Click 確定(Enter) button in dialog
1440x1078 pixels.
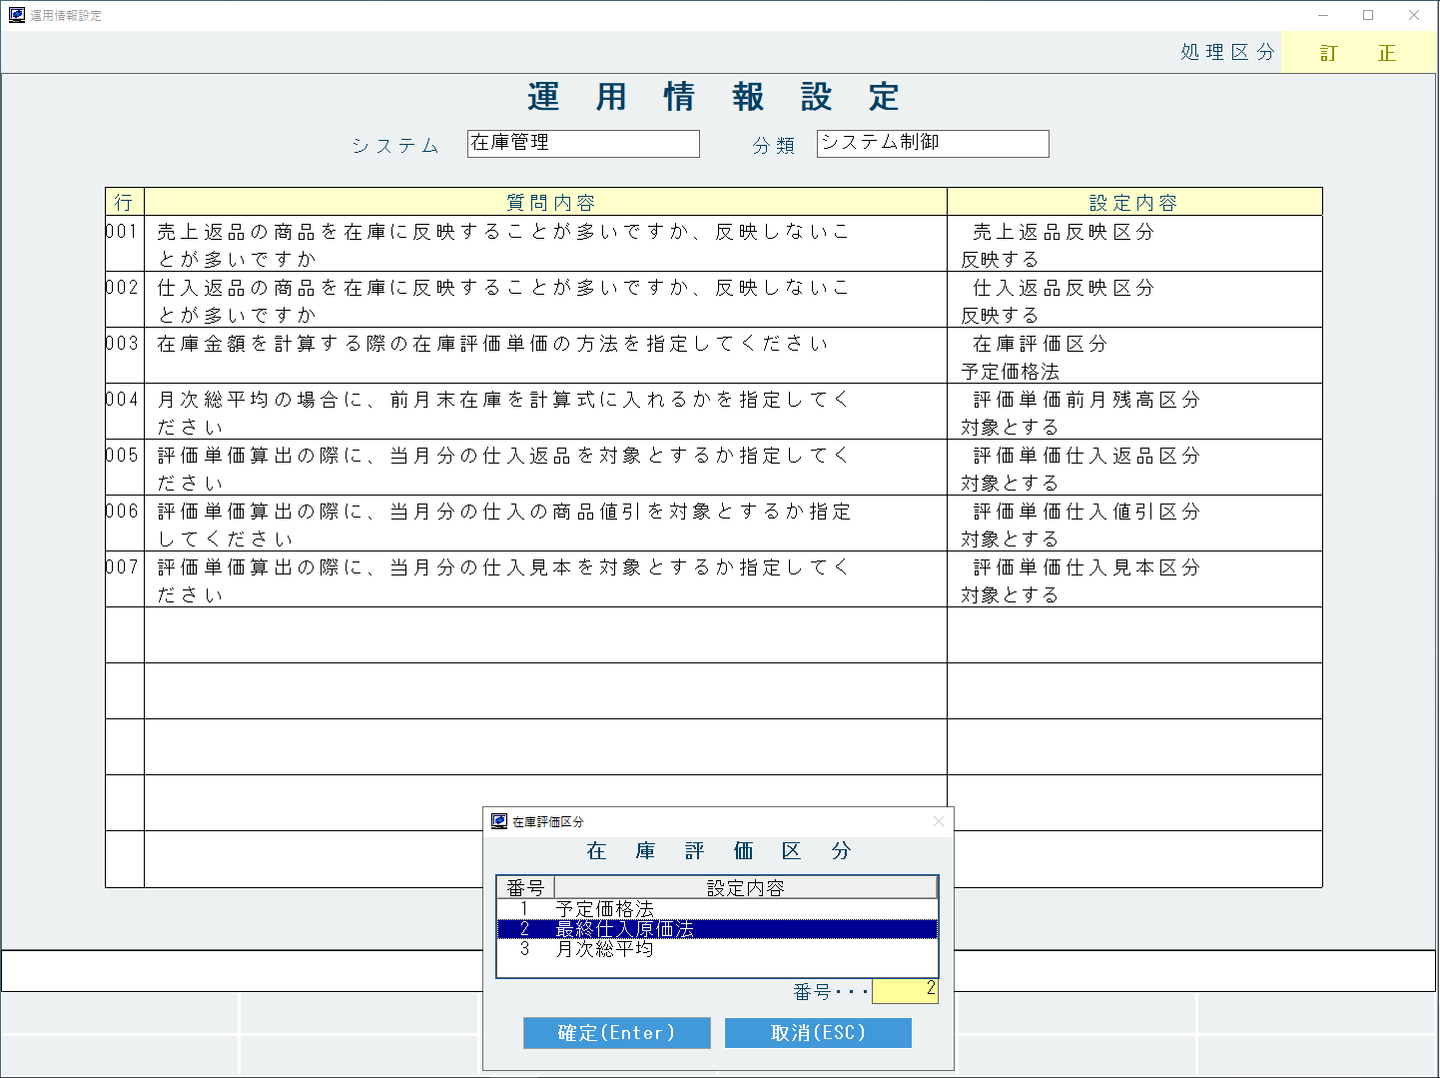(x=617, y=1033)
